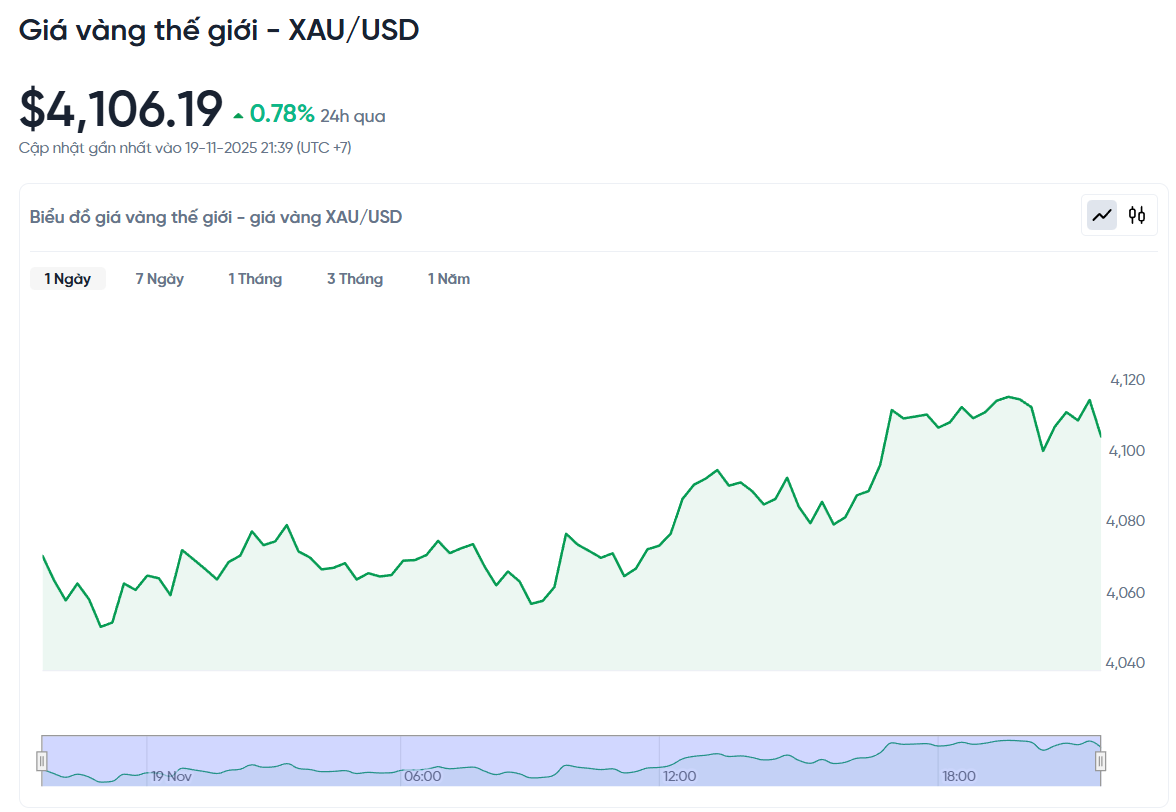Switch chart to "1 Năm" range

point(449,279)
